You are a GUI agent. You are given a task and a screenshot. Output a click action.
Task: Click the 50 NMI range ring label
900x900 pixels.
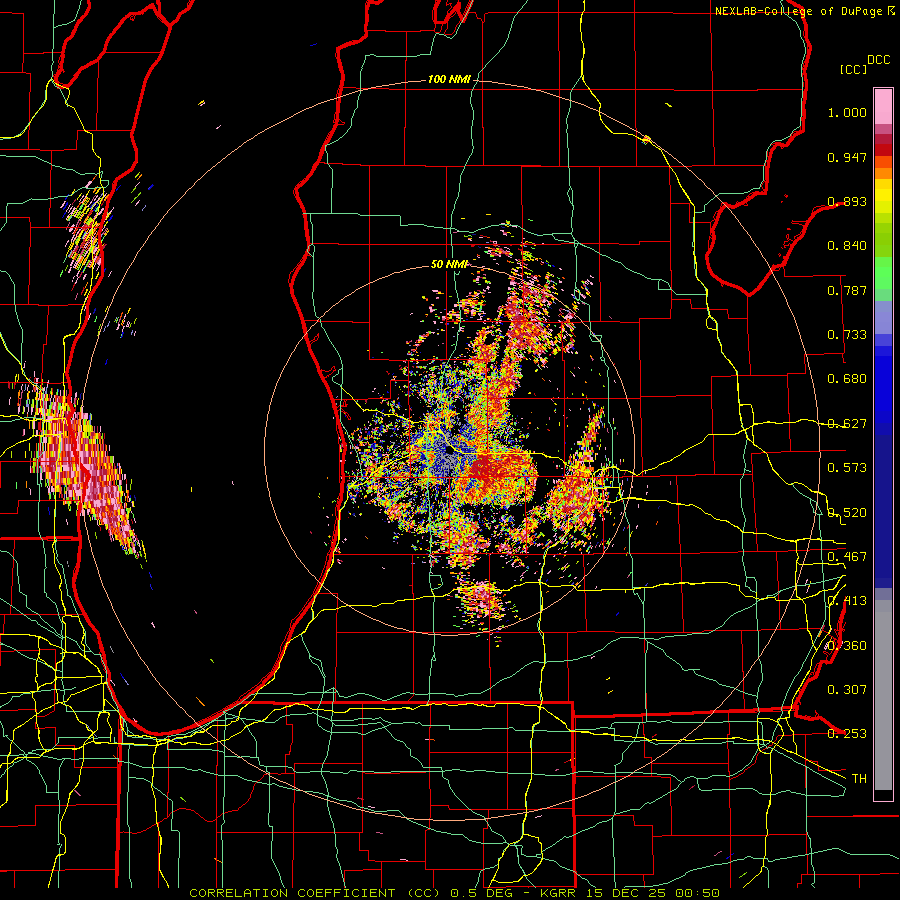click(449, 264)
